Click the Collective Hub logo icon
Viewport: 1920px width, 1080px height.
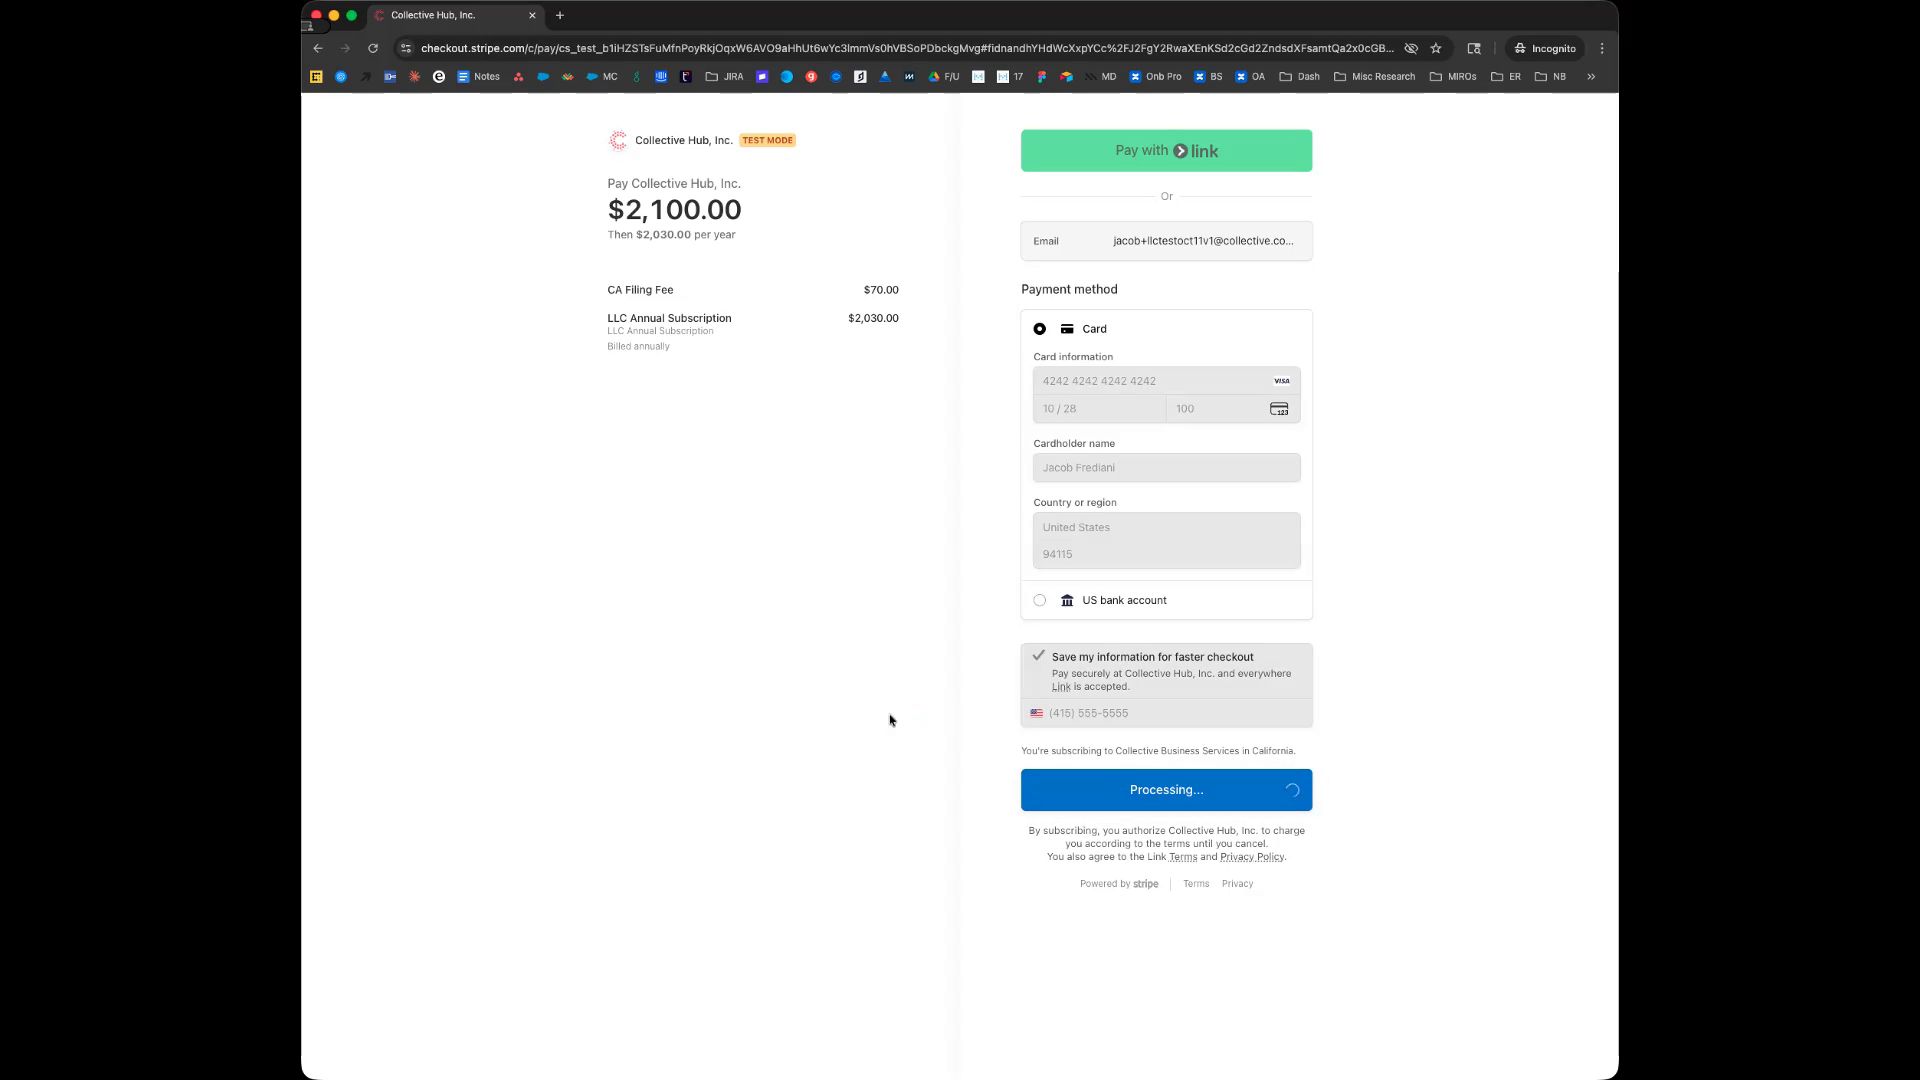click(x=618, y=141)
